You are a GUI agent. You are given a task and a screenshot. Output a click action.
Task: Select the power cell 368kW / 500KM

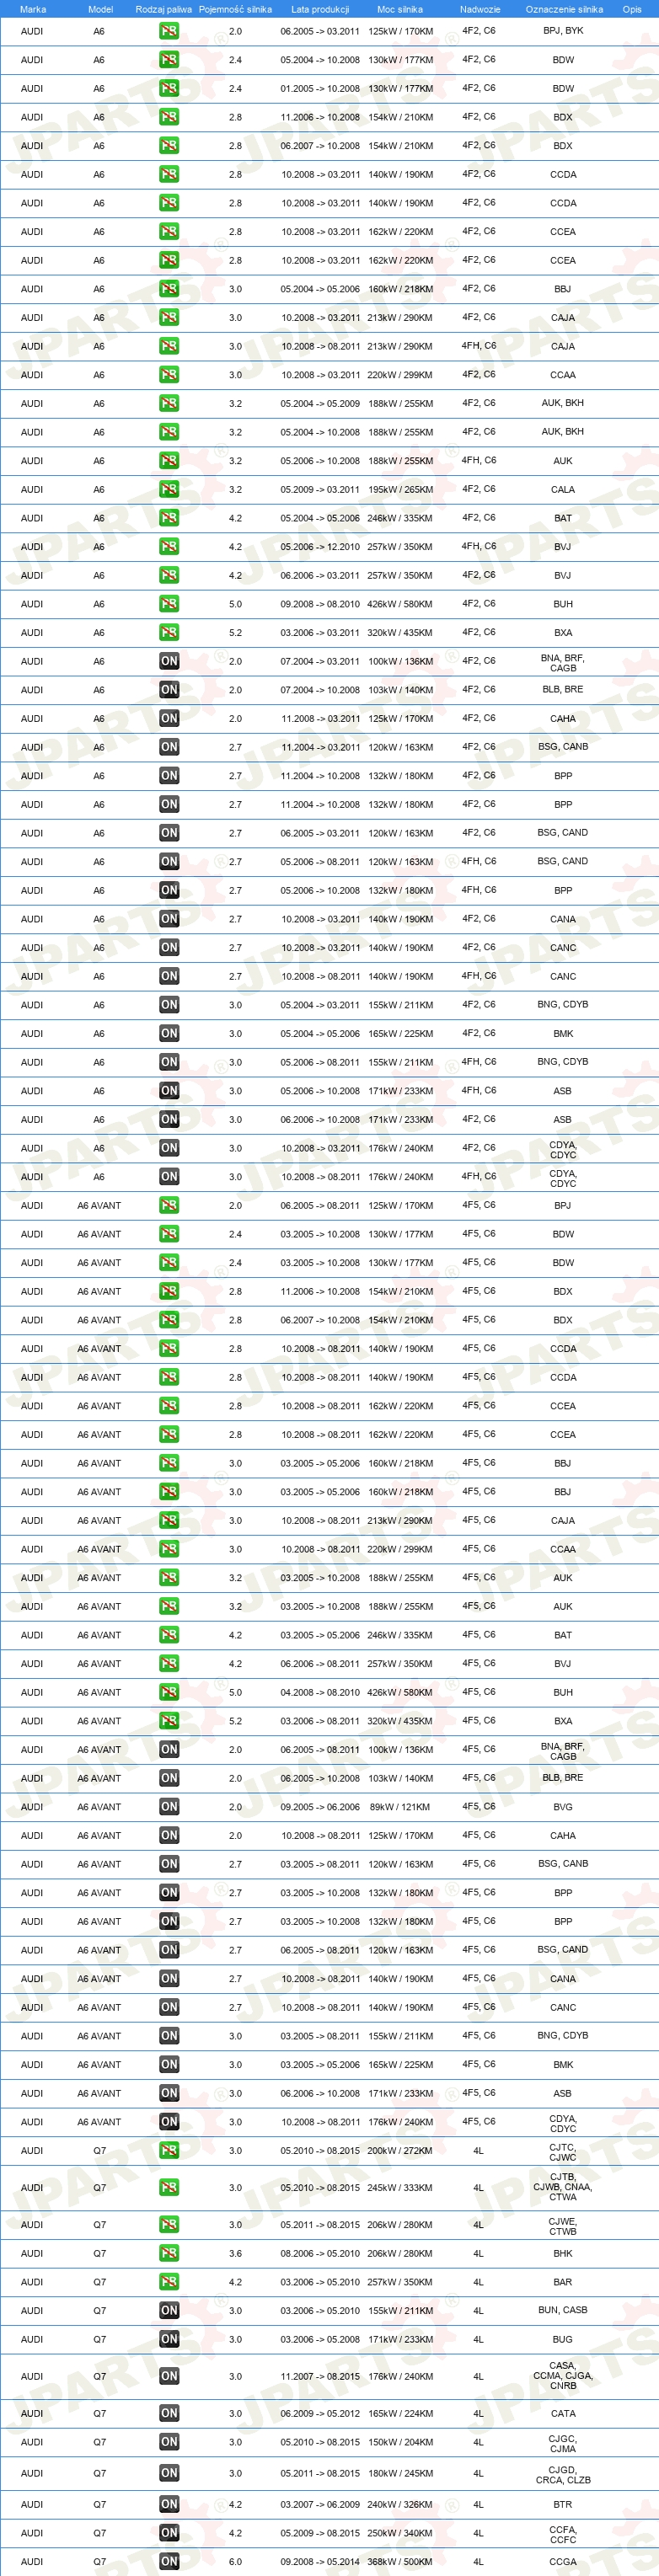(x=400, y=2562)
